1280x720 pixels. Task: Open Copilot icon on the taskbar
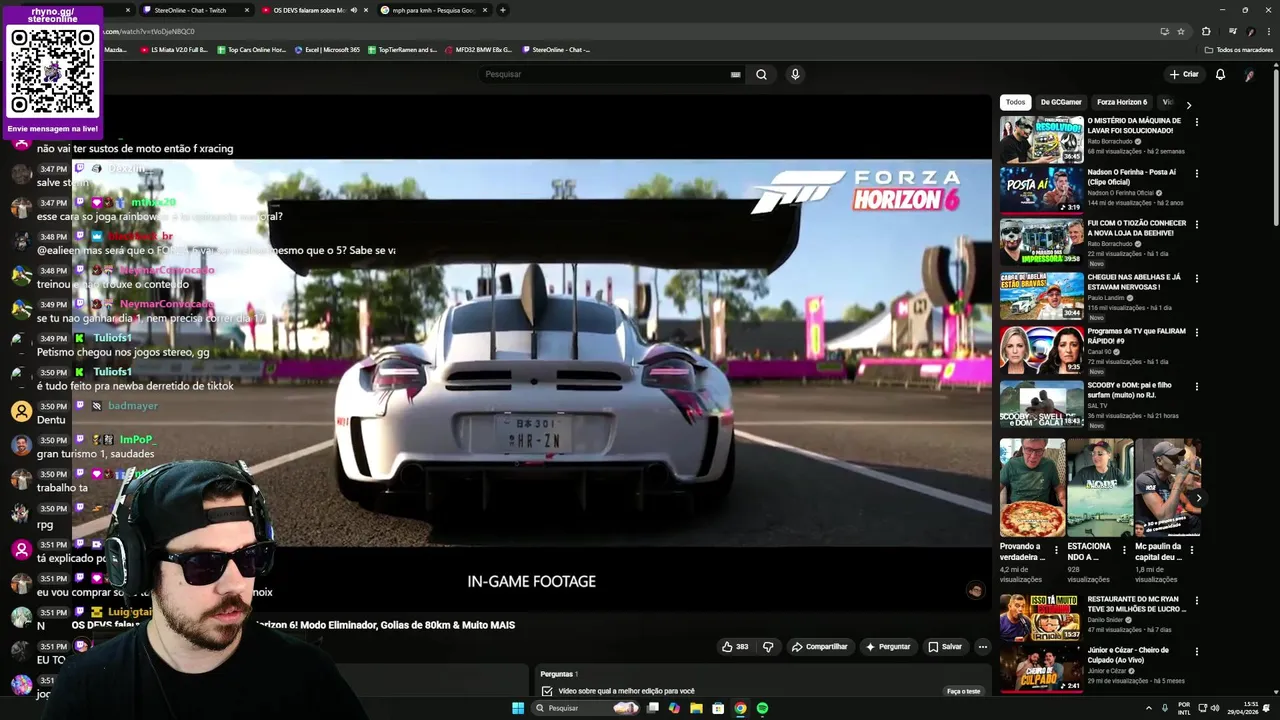(x=674, y=708)
